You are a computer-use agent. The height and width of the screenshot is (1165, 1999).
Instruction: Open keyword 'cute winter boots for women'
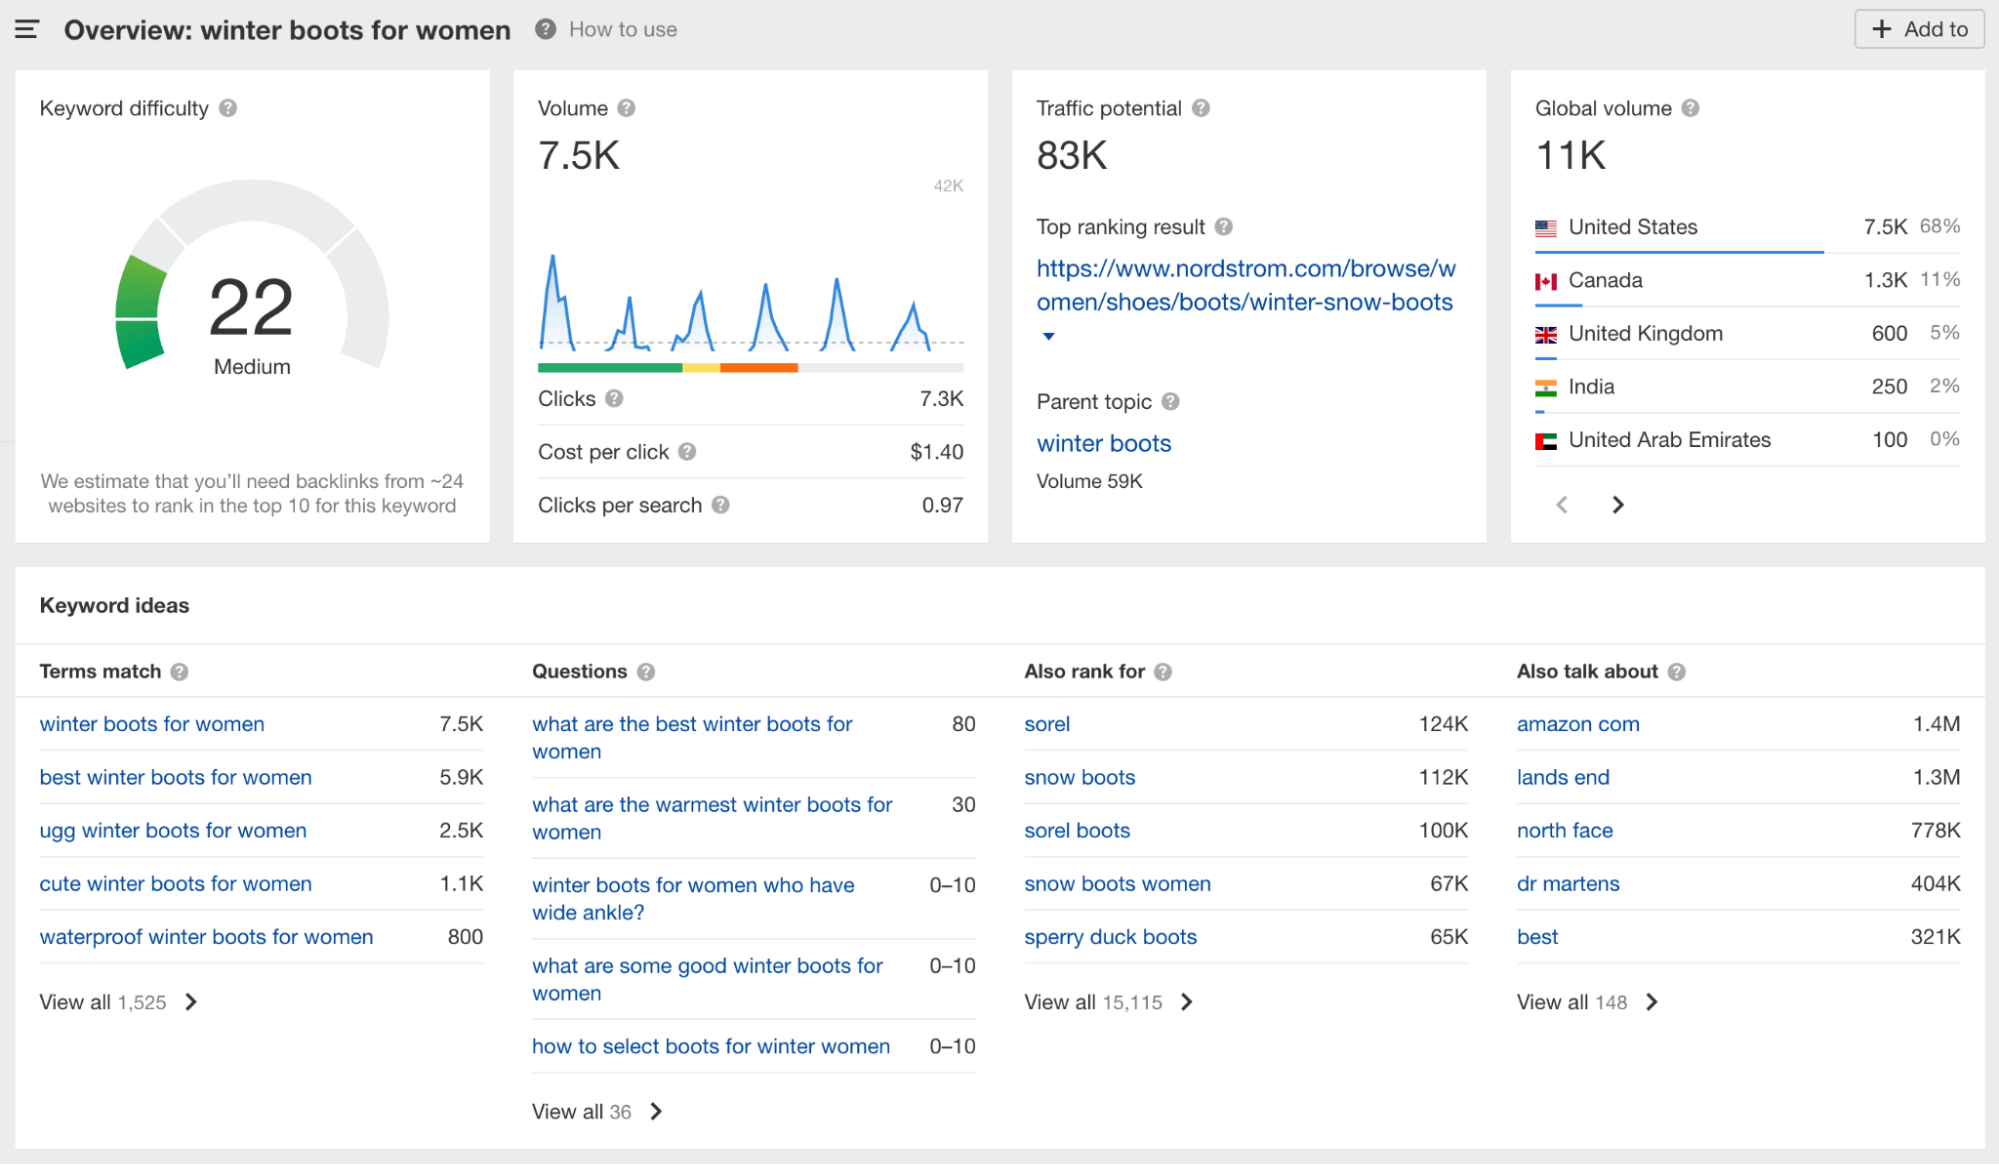[176, 884]
